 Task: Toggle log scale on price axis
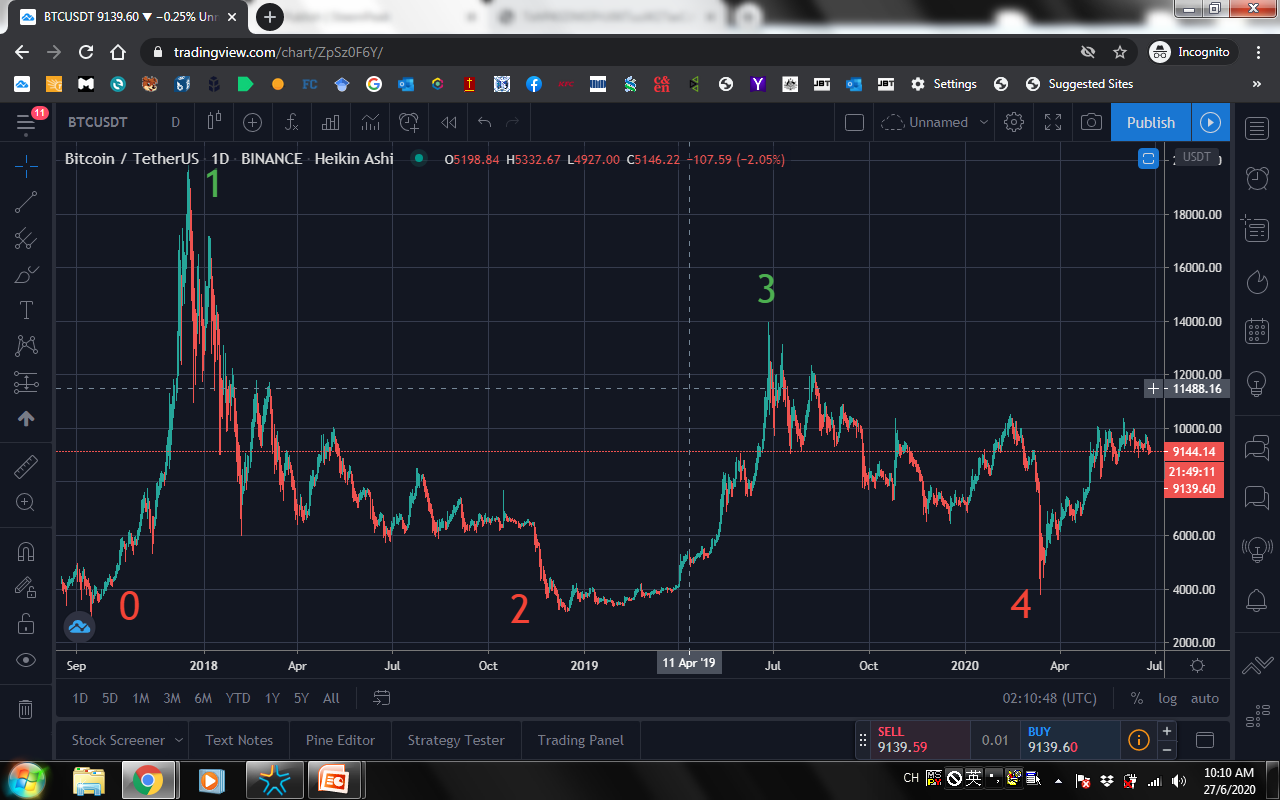(1167, 698)
